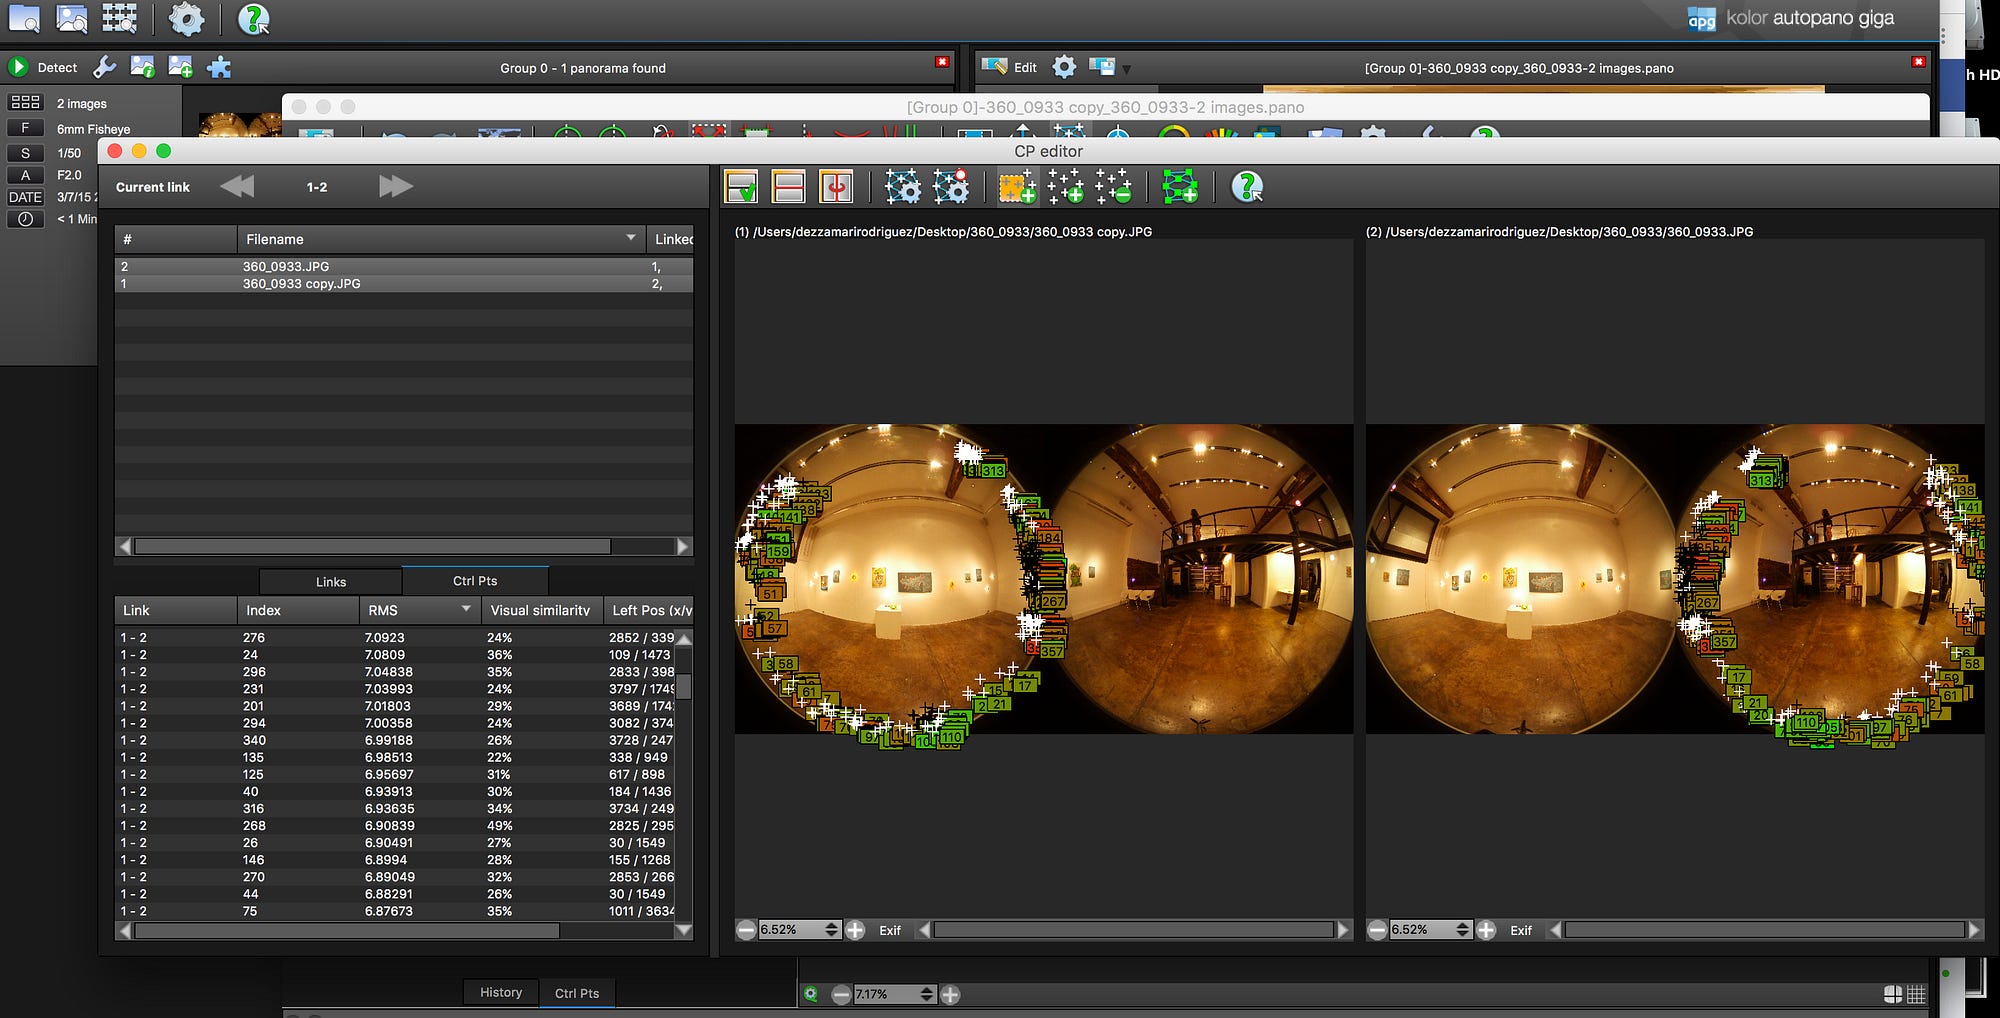The image size is (2000, 1018).
Task: Click control point label 313 in right image
Action: (x=1760, y=481)
